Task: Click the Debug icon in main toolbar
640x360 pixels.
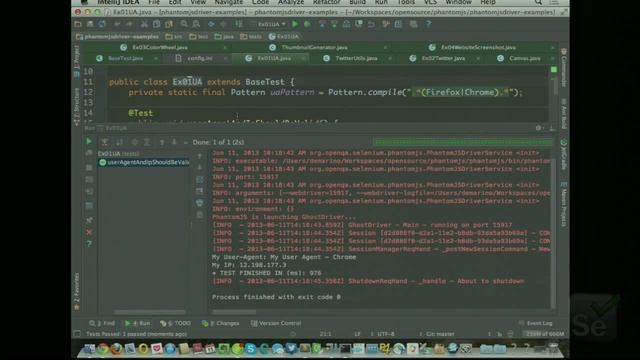Action: [307, 24]
